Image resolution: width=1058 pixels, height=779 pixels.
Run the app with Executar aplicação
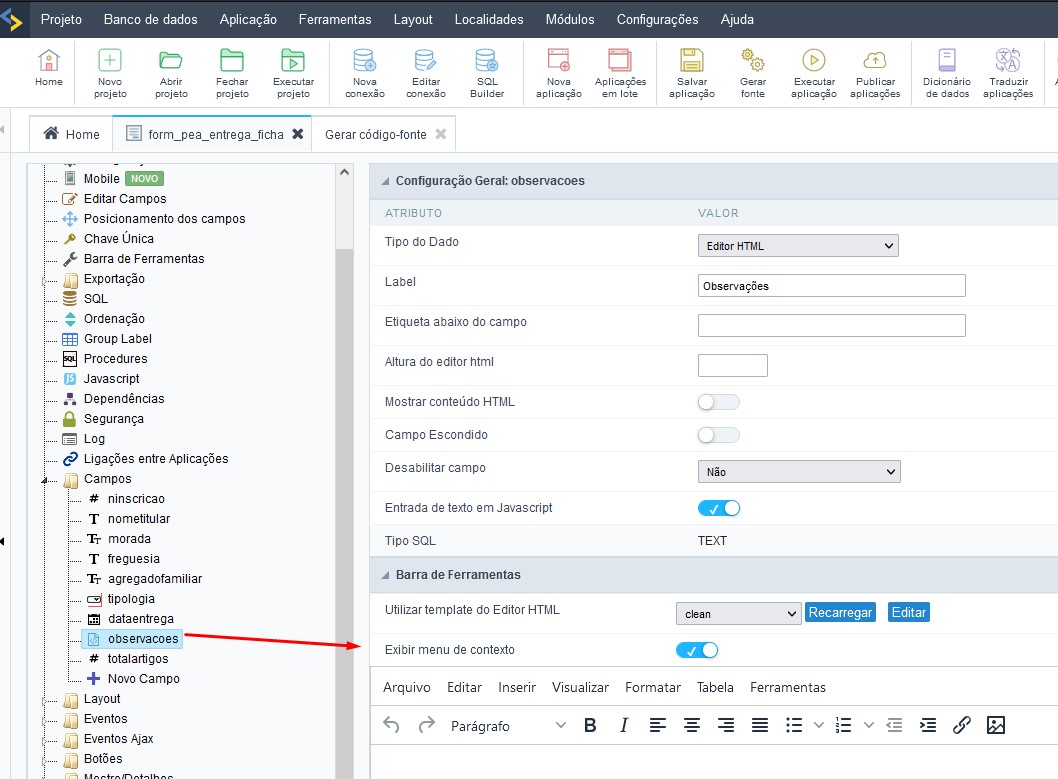[814, 74]
